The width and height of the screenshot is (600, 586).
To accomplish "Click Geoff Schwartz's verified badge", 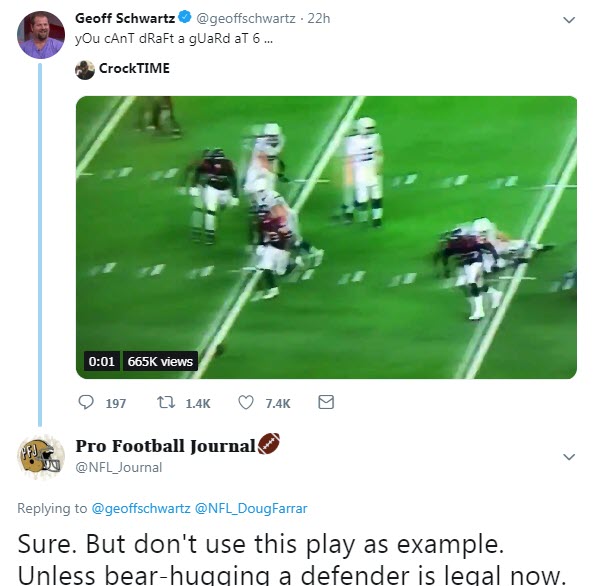I will [x=184, y=19].
